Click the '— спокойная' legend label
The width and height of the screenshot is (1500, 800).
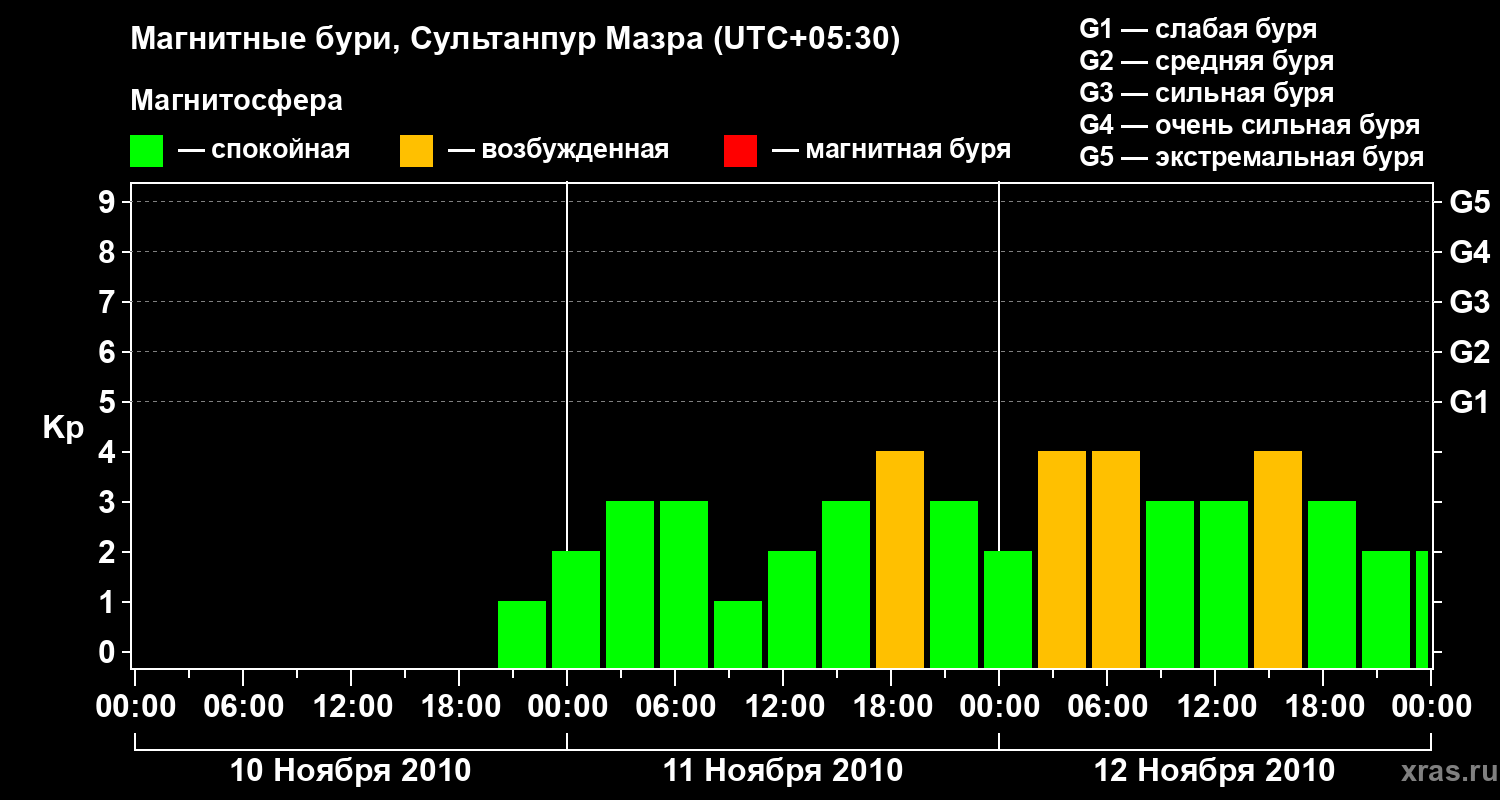pos(264,150)
